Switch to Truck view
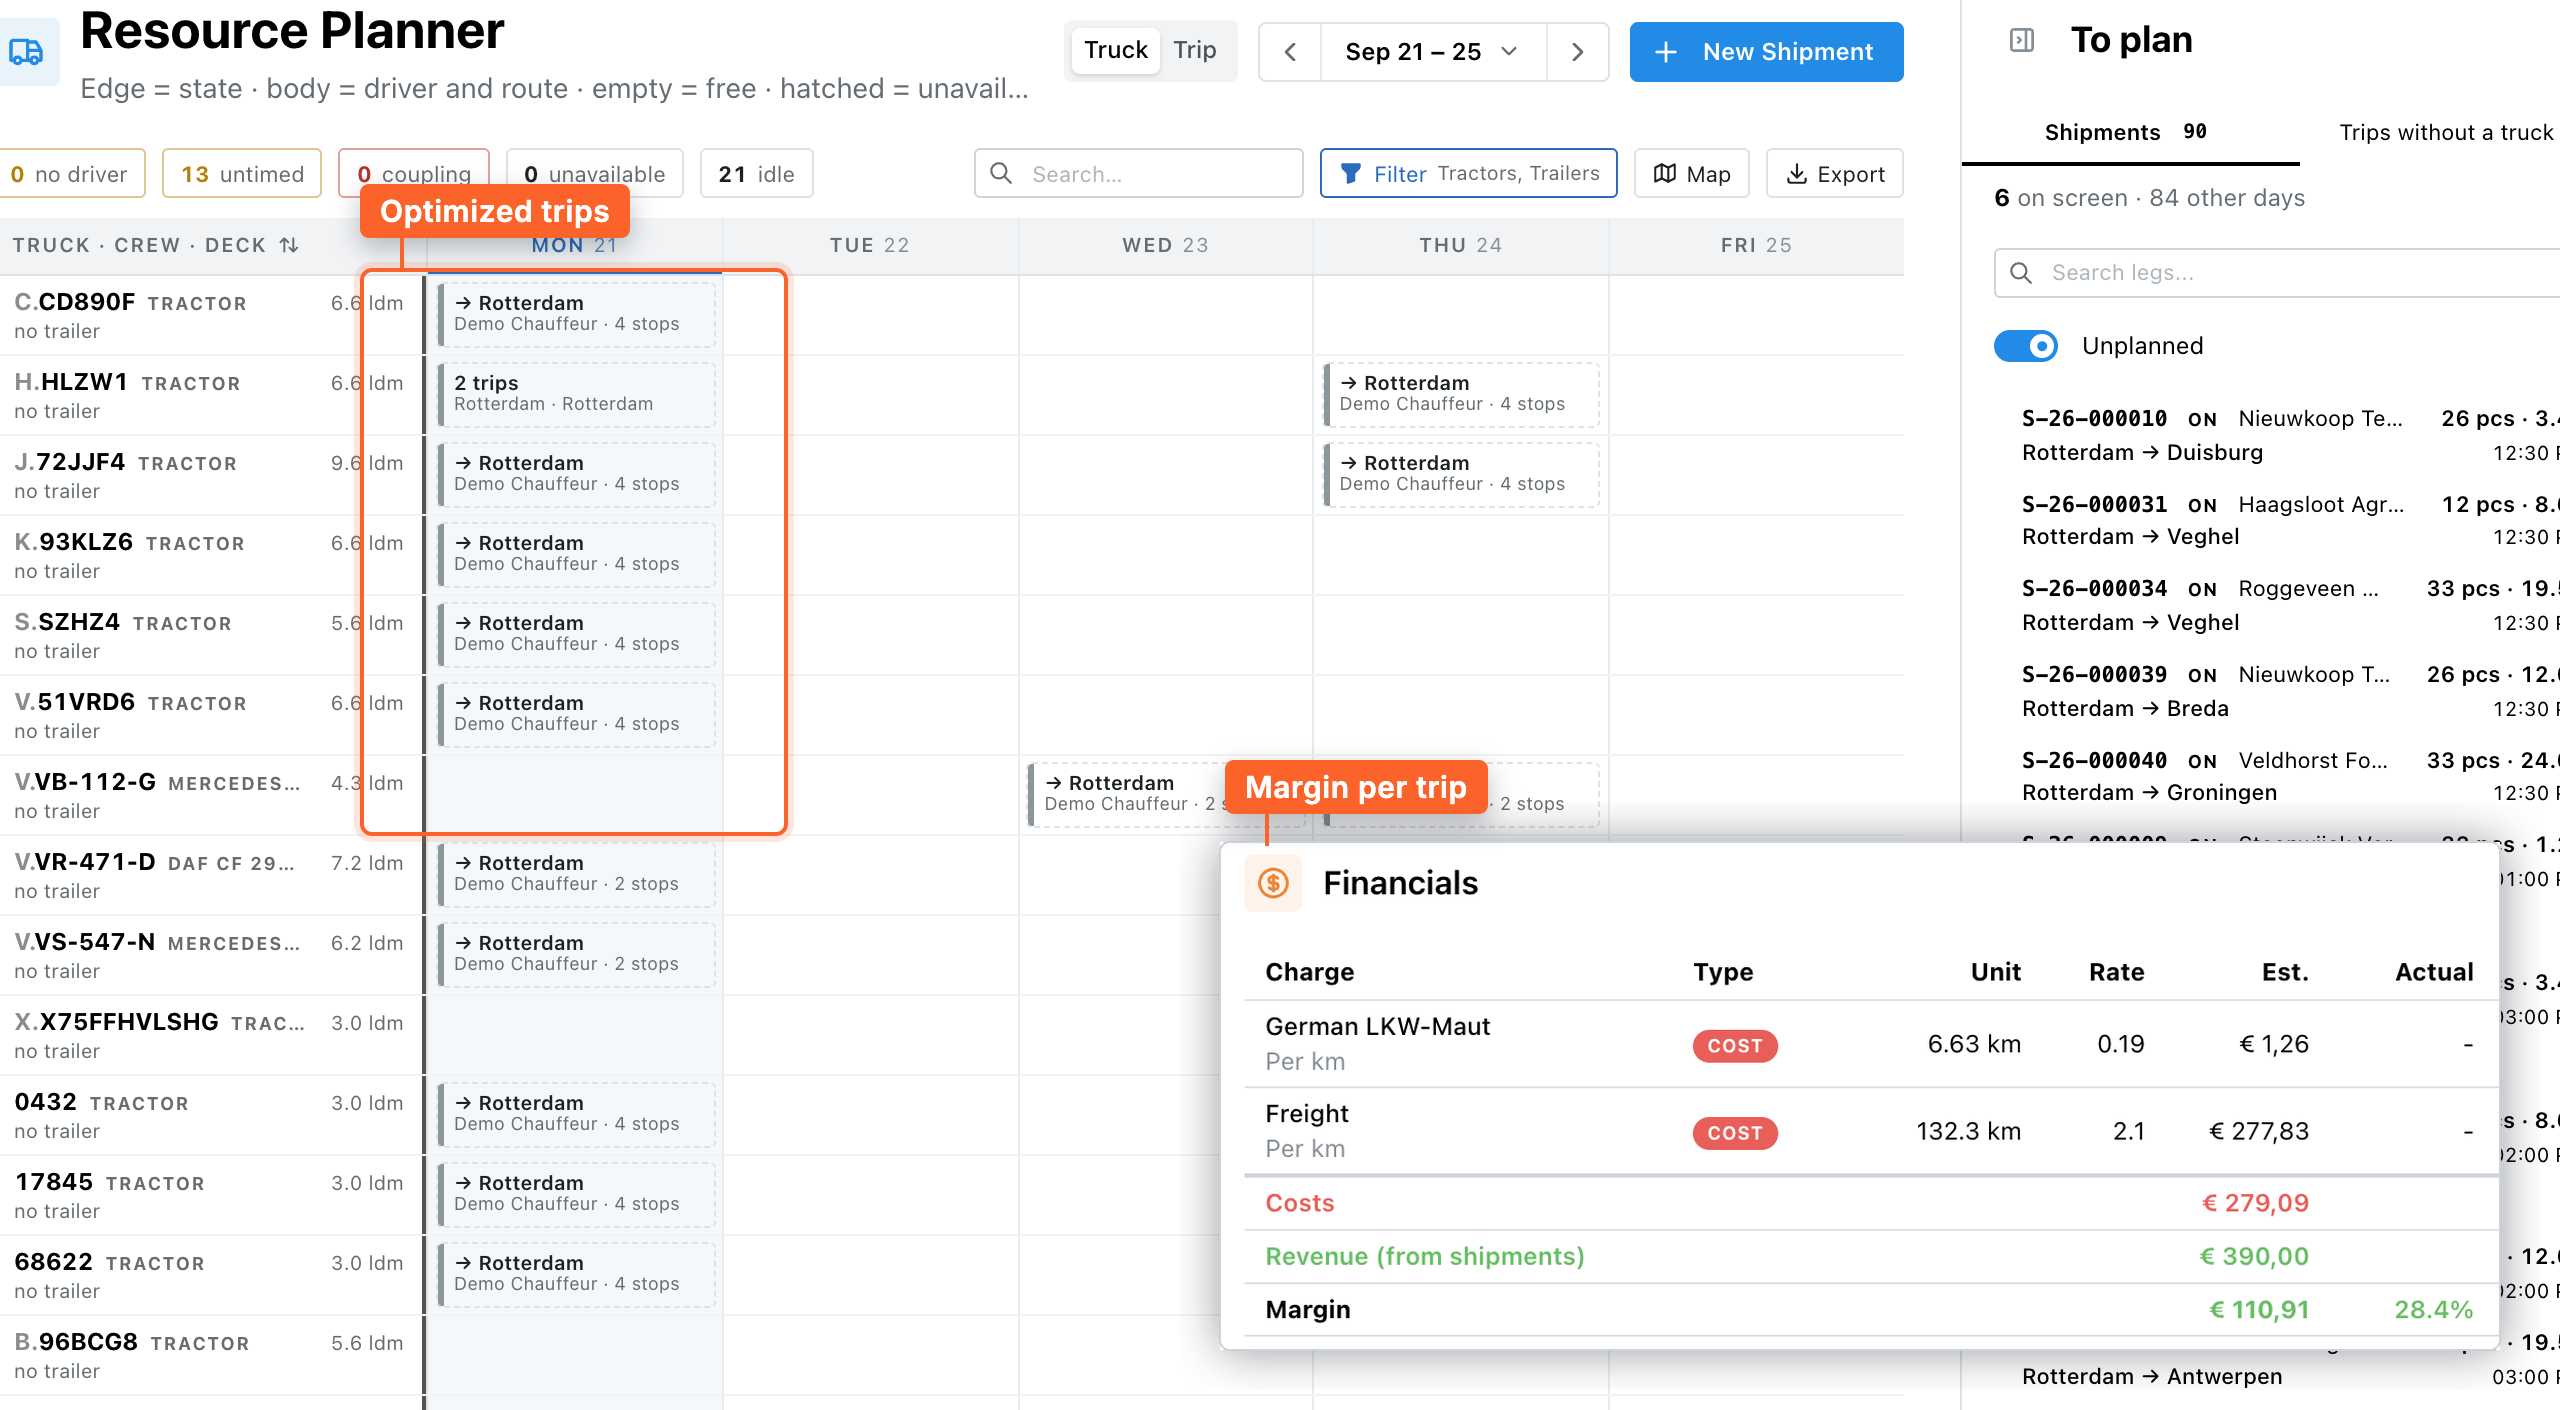 point(1116,50)
